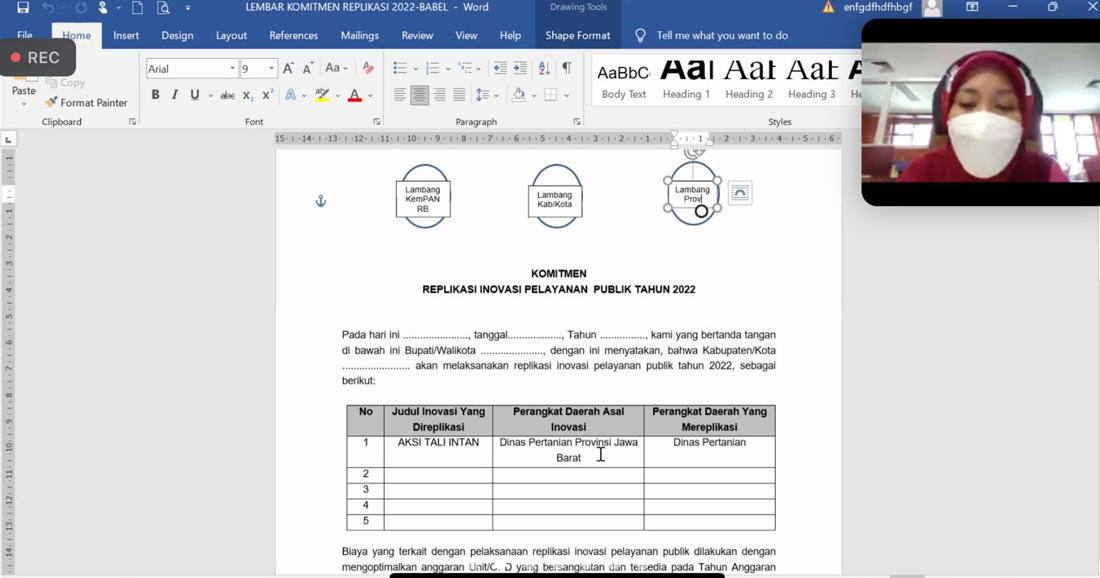Increase font size

[x=288, y=68]
